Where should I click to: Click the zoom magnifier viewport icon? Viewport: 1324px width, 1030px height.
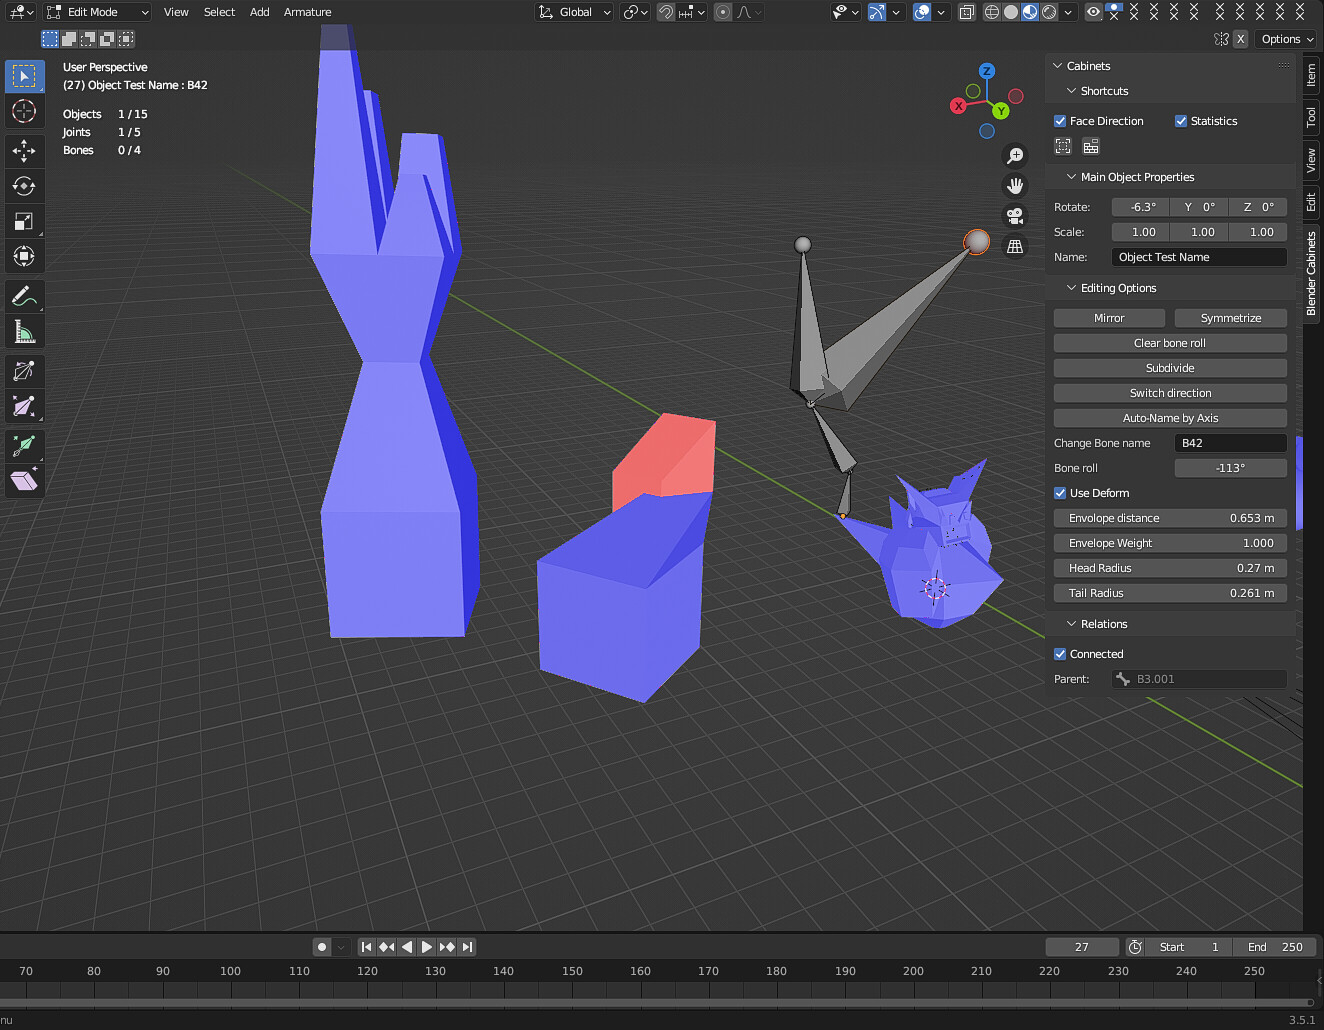click(1015, 156)
